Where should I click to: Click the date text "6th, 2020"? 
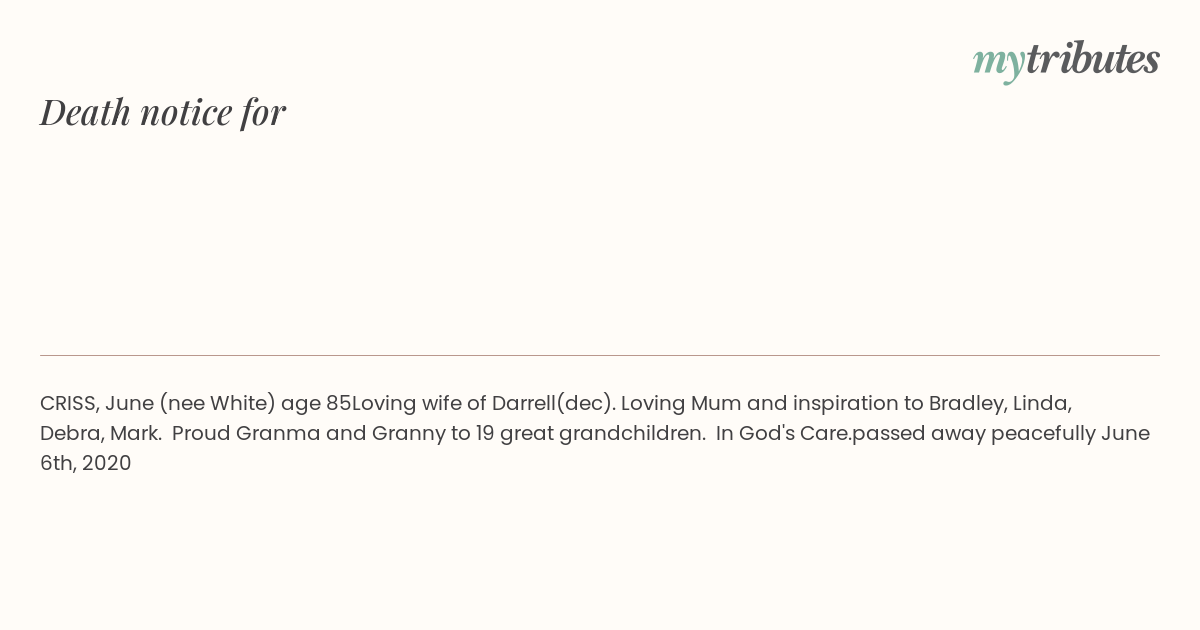(86, 464)
